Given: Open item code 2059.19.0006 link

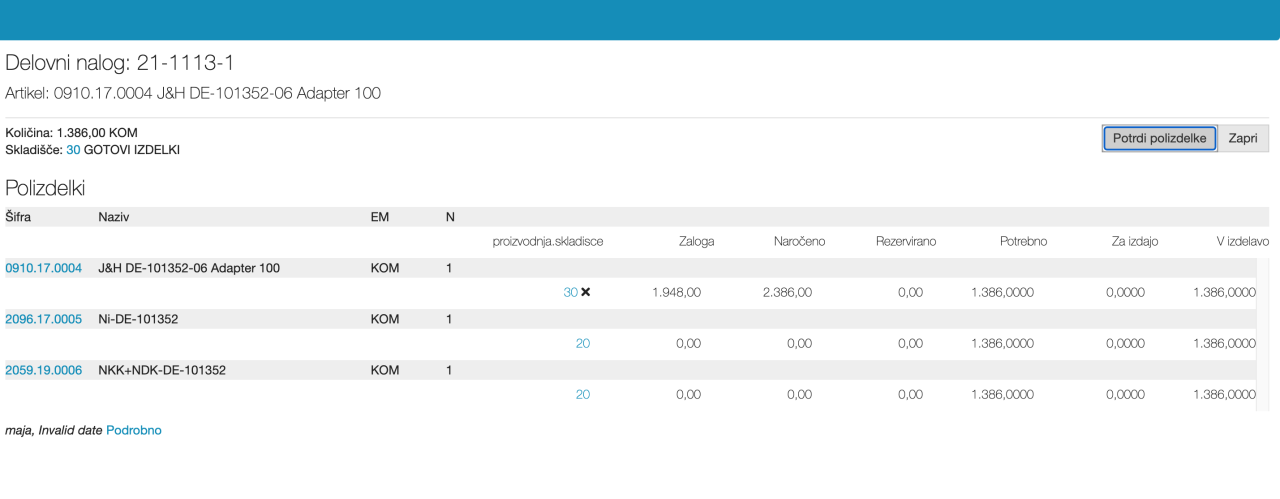Looking at the screenshot, I should pos(44,370).
